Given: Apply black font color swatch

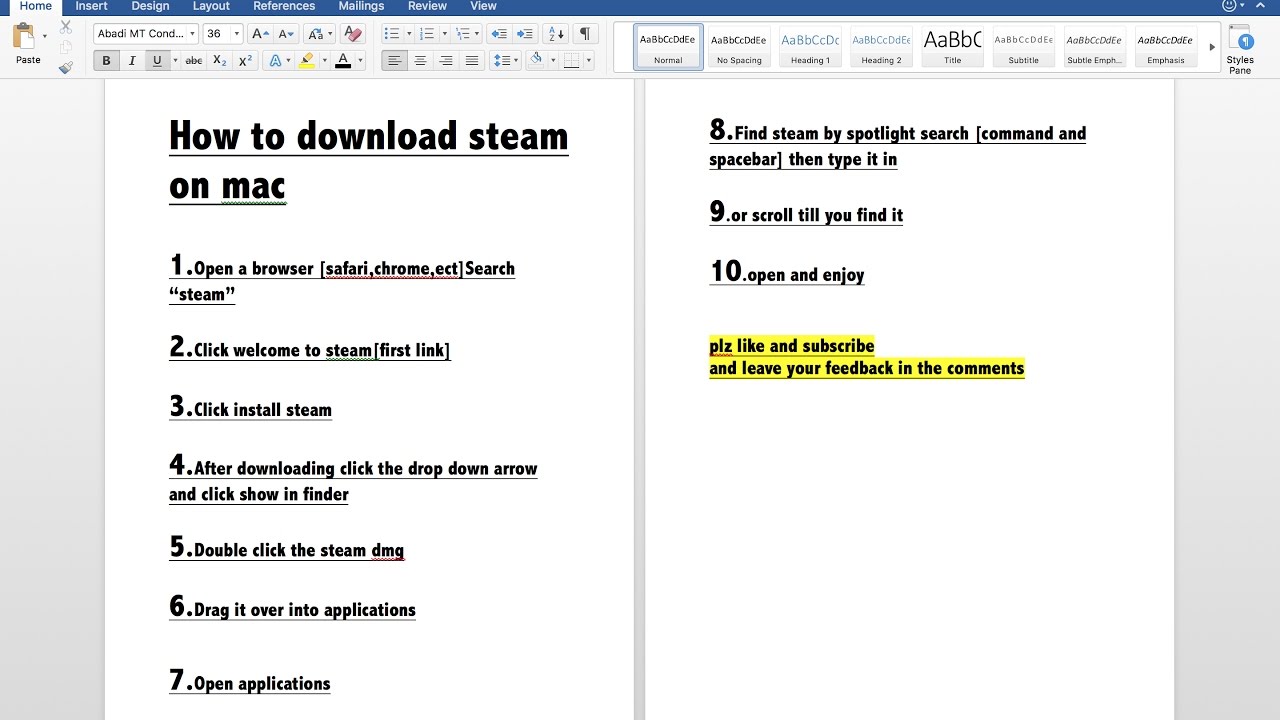Looking at the screenshot, I should (343, 61).
